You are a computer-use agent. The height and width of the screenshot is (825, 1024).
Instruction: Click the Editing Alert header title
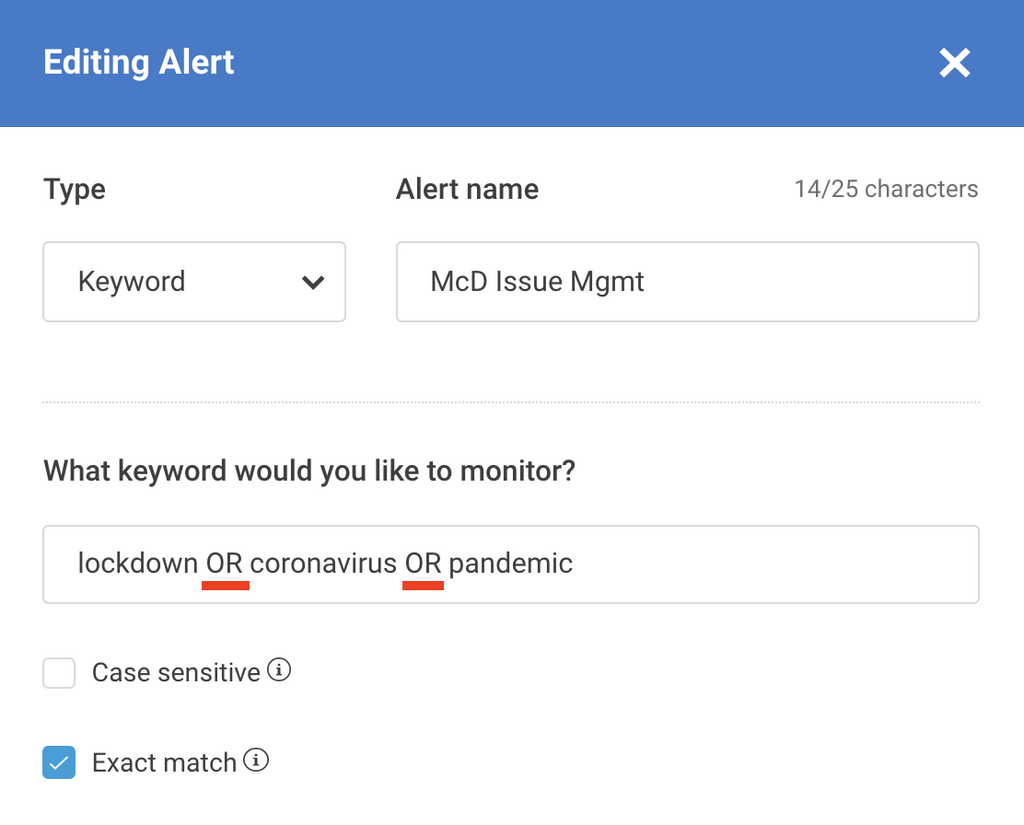coord(139,62)
